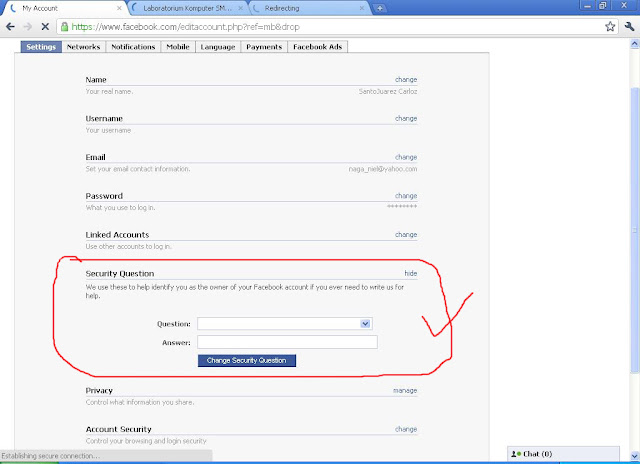Open the Payments tab

click(264, 47)
